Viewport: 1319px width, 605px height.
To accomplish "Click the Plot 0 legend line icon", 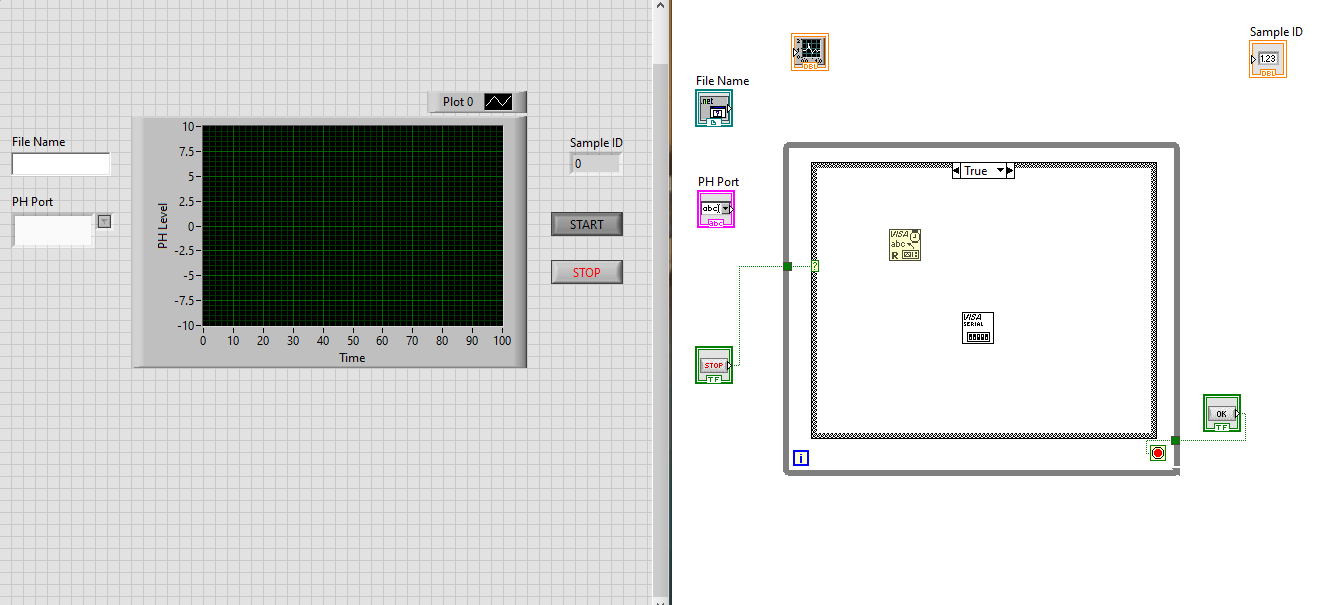I will 498,101.
